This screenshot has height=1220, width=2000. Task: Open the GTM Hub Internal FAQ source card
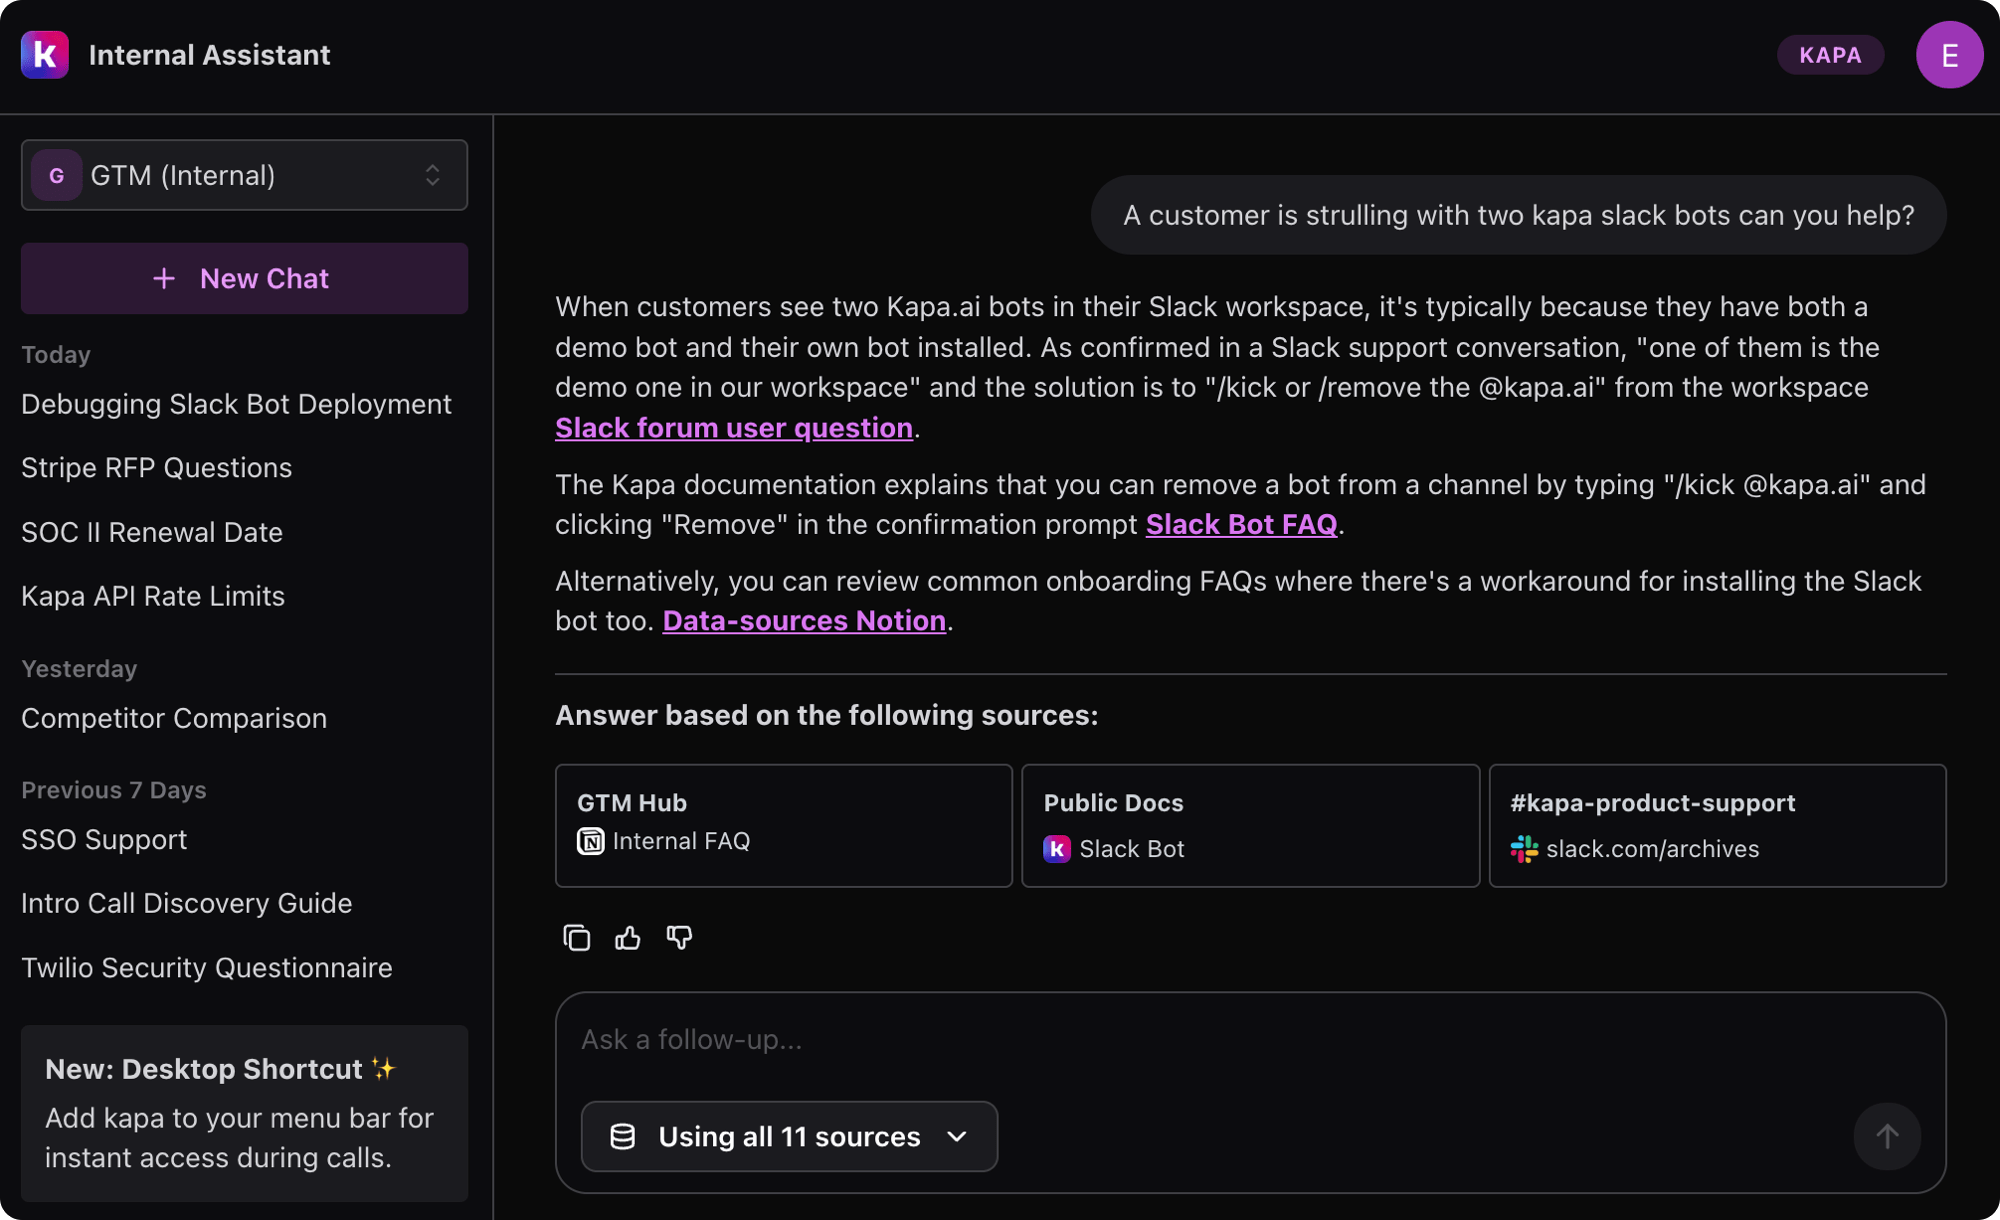point(784,826)
